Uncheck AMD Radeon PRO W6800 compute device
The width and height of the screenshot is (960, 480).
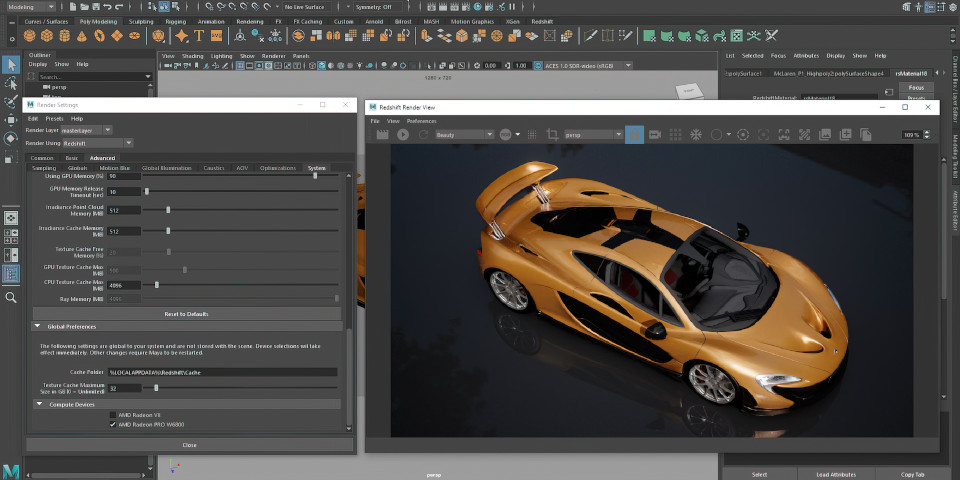coord(113,424)
